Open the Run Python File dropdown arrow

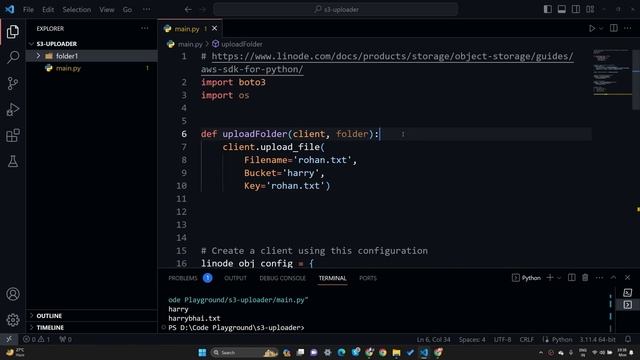pyautogui.click(x=601, y=29)
